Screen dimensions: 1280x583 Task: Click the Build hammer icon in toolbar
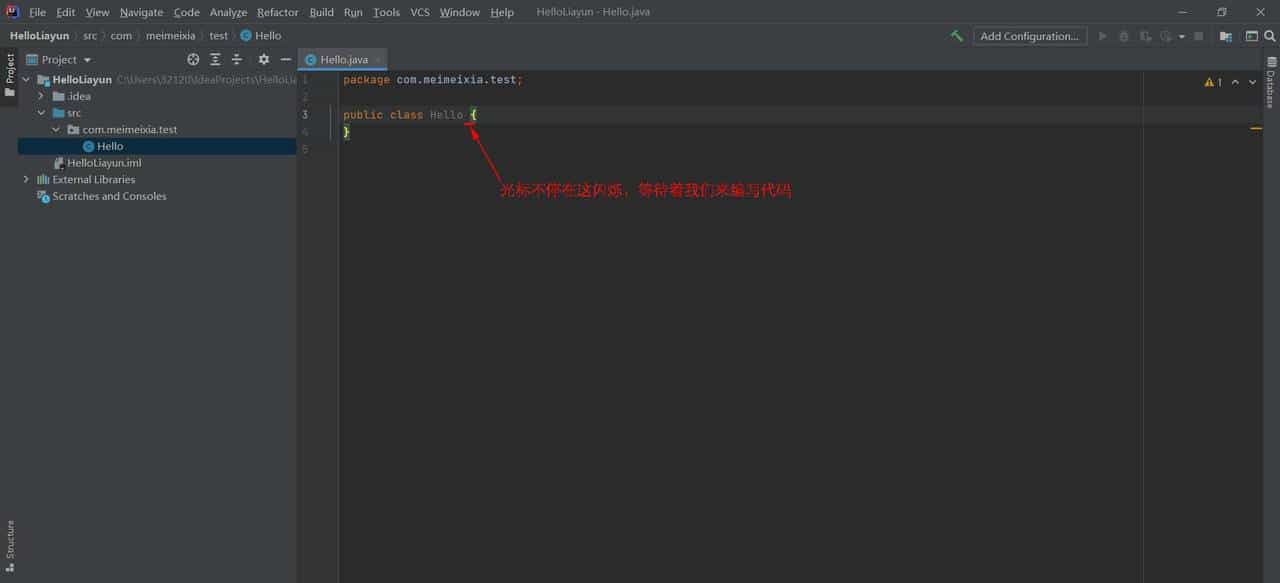point(956,35)
